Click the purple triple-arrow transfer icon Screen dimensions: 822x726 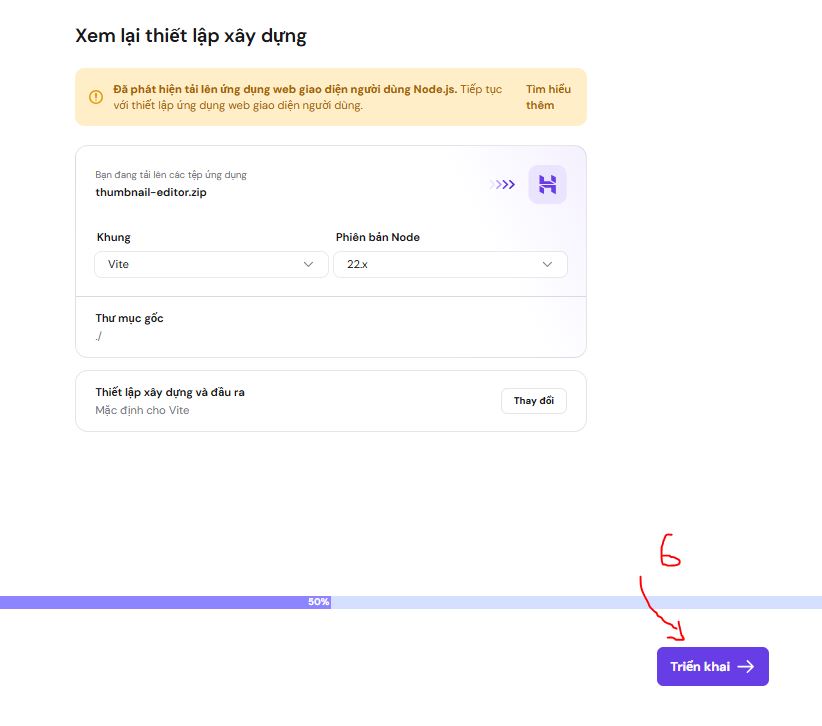502,184
